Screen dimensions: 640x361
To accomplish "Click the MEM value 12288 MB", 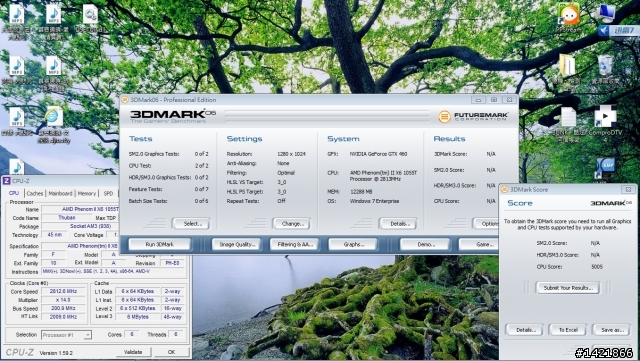I will point(361,192).
